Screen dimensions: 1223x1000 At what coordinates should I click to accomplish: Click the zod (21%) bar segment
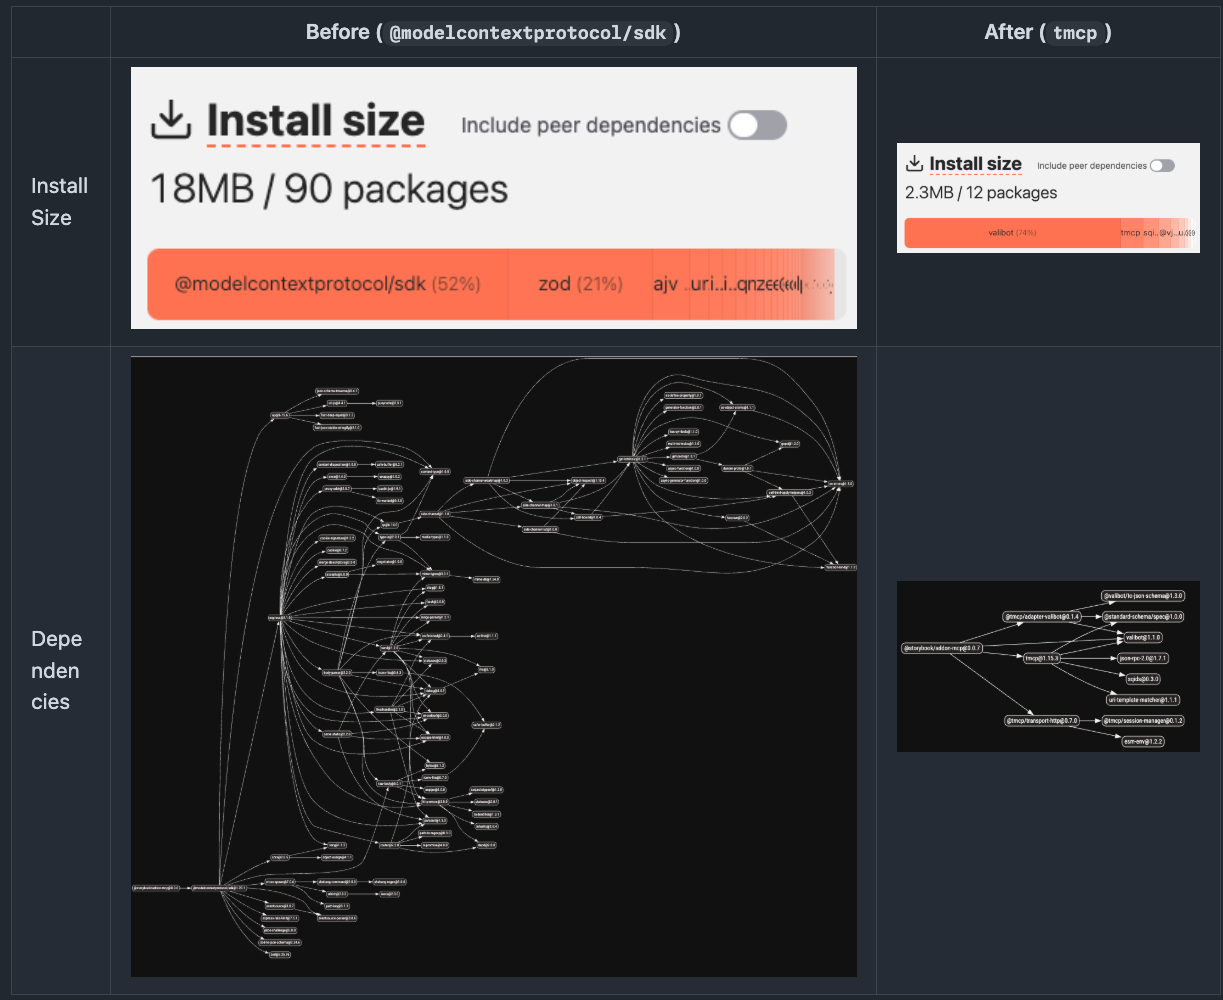tap(580, 284)
